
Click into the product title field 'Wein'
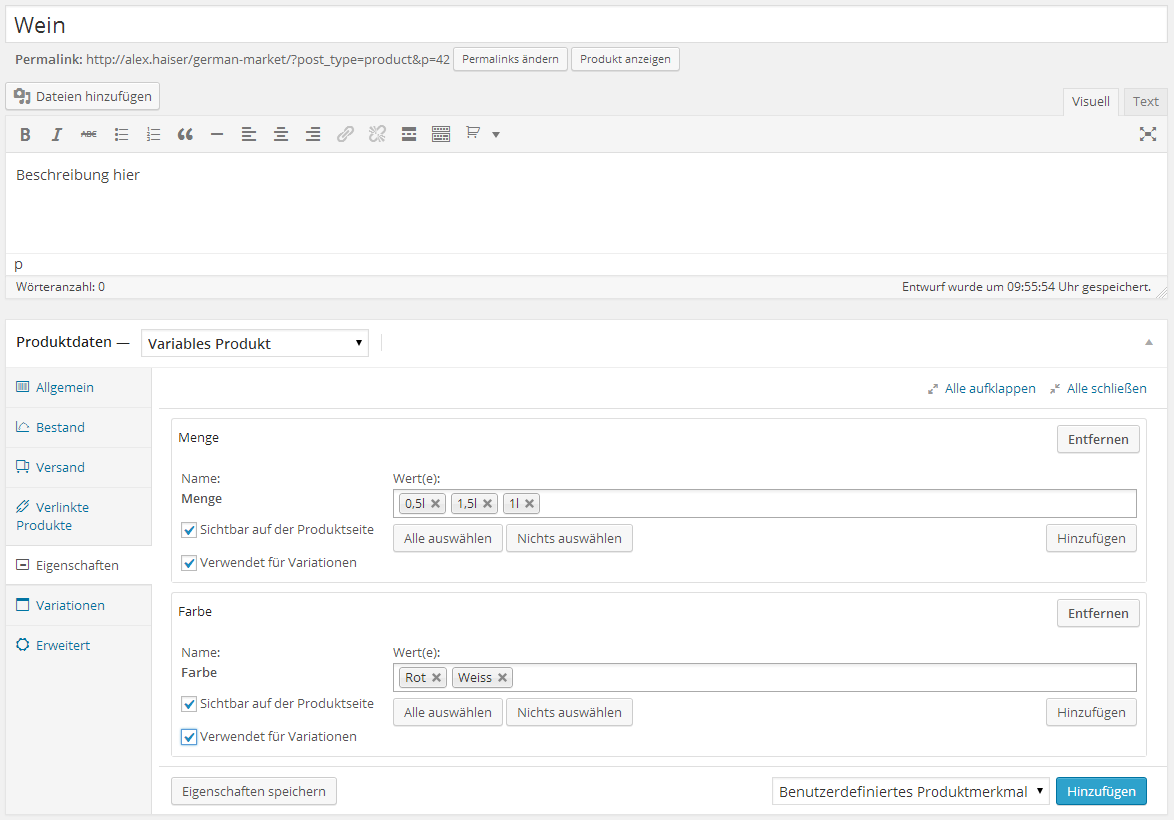(586, 25)
